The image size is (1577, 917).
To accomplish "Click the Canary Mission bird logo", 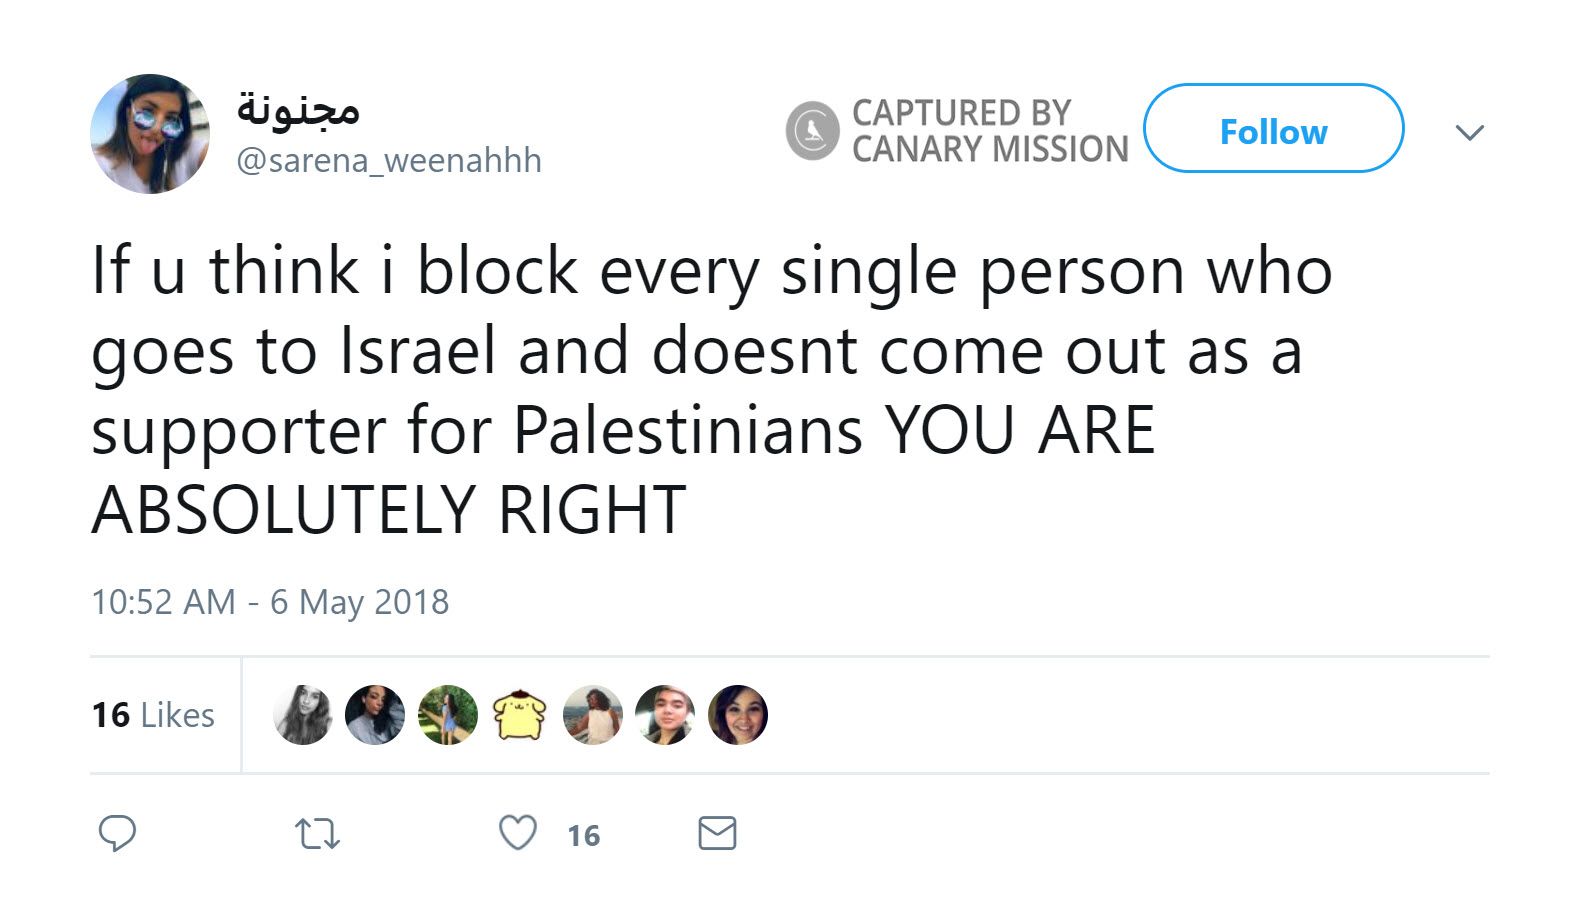I will point(812,131).
